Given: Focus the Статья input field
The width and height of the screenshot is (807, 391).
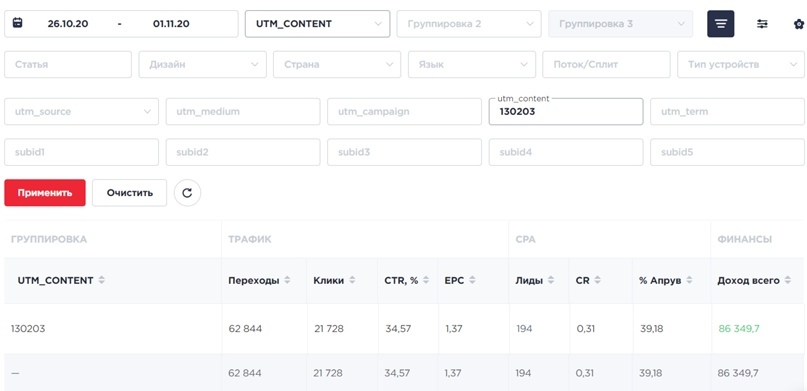Looking at the screenshot, I should click(68, 64).
